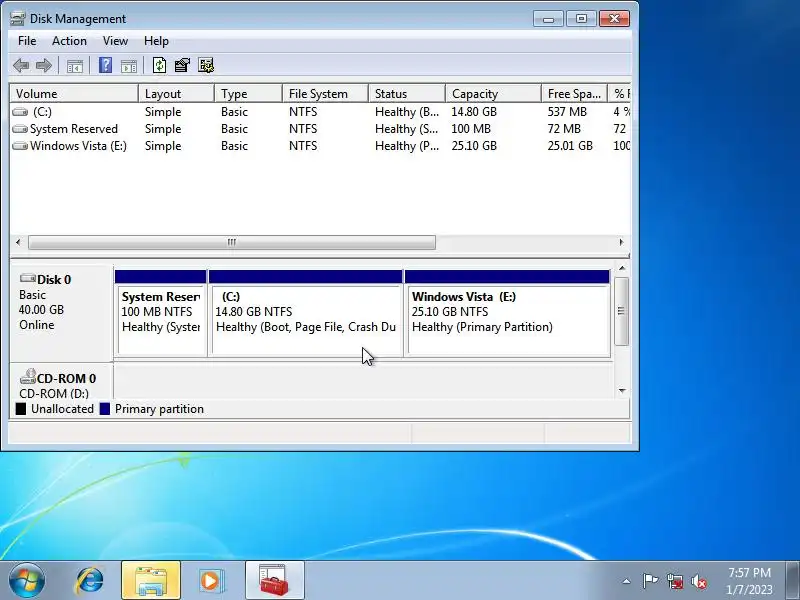Click the Disk Management title bar icon
Screen dimensions: 800x600
tap(17, 19)
